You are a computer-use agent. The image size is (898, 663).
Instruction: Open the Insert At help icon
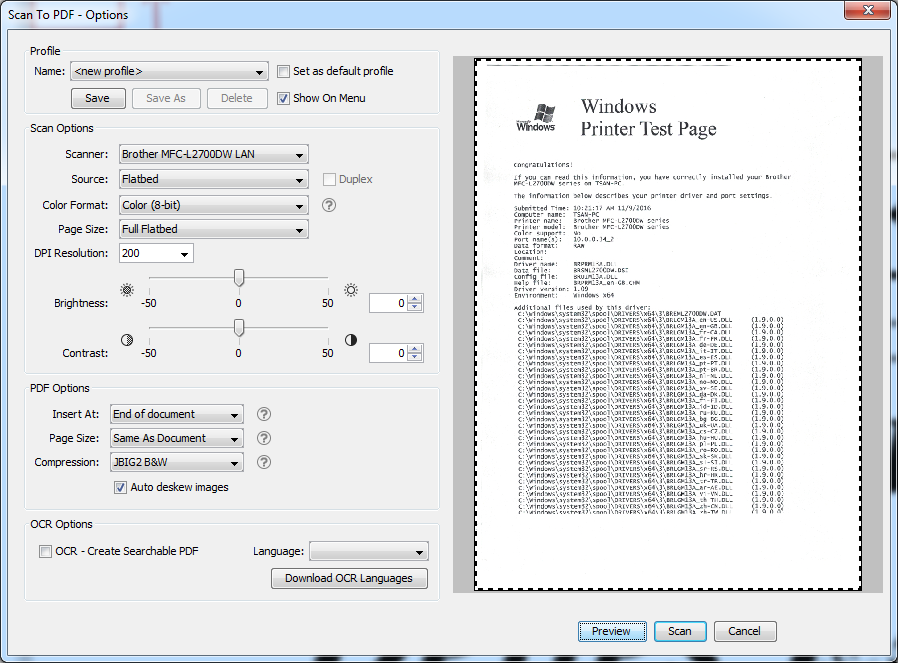tap(263, 414)
